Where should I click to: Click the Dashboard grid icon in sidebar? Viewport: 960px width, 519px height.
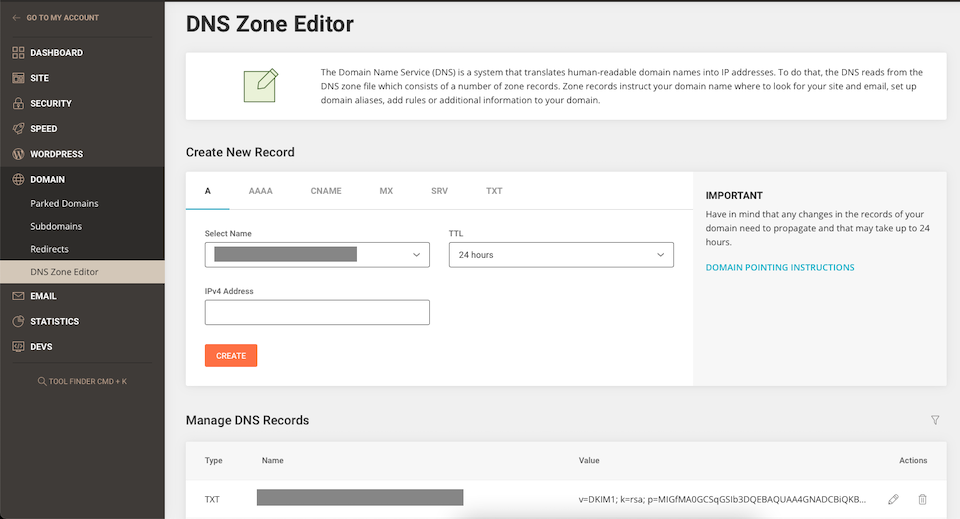18,53
